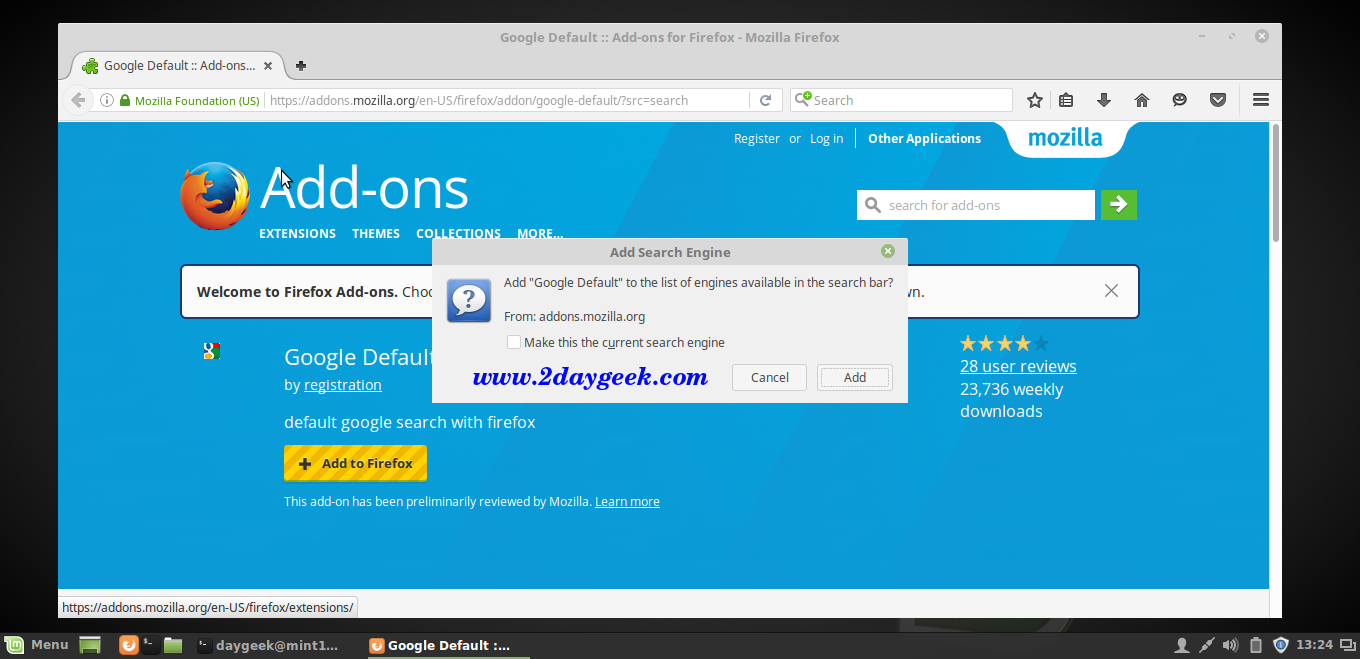
Task: Switch to daygeek@mint terminal taskbar item
Action: (x=268, y=645)
